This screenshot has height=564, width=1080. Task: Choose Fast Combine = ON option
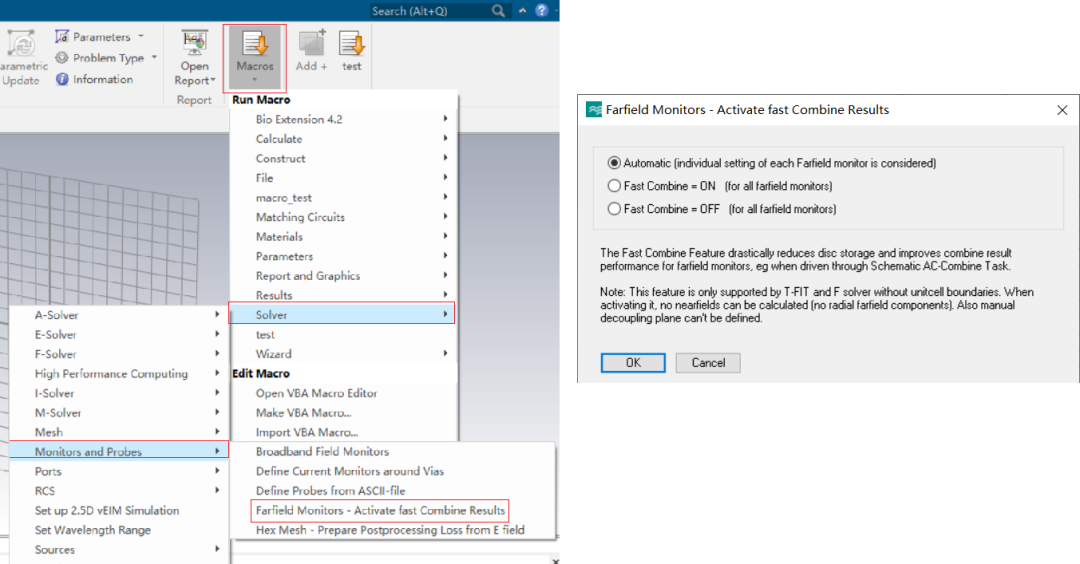[x=614, y=186]
